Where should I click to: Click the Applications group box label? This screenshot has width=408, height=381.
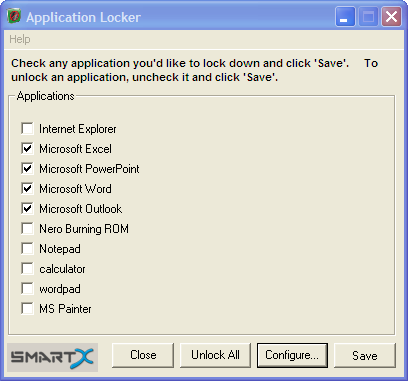pyautogui.click(x=46, y=96)
